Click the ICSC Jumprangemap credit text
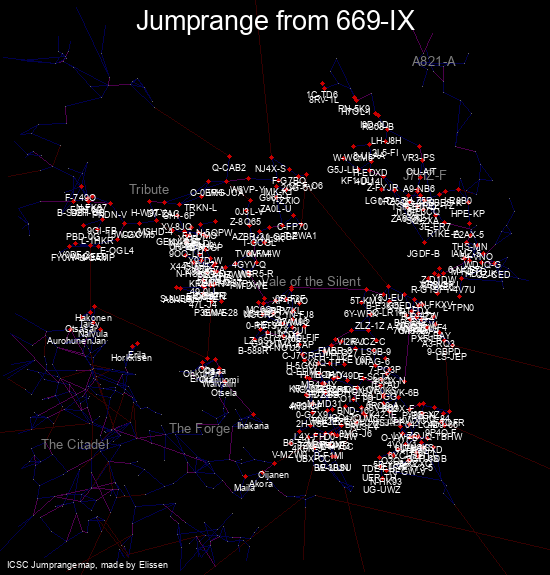 pos(88,565)
